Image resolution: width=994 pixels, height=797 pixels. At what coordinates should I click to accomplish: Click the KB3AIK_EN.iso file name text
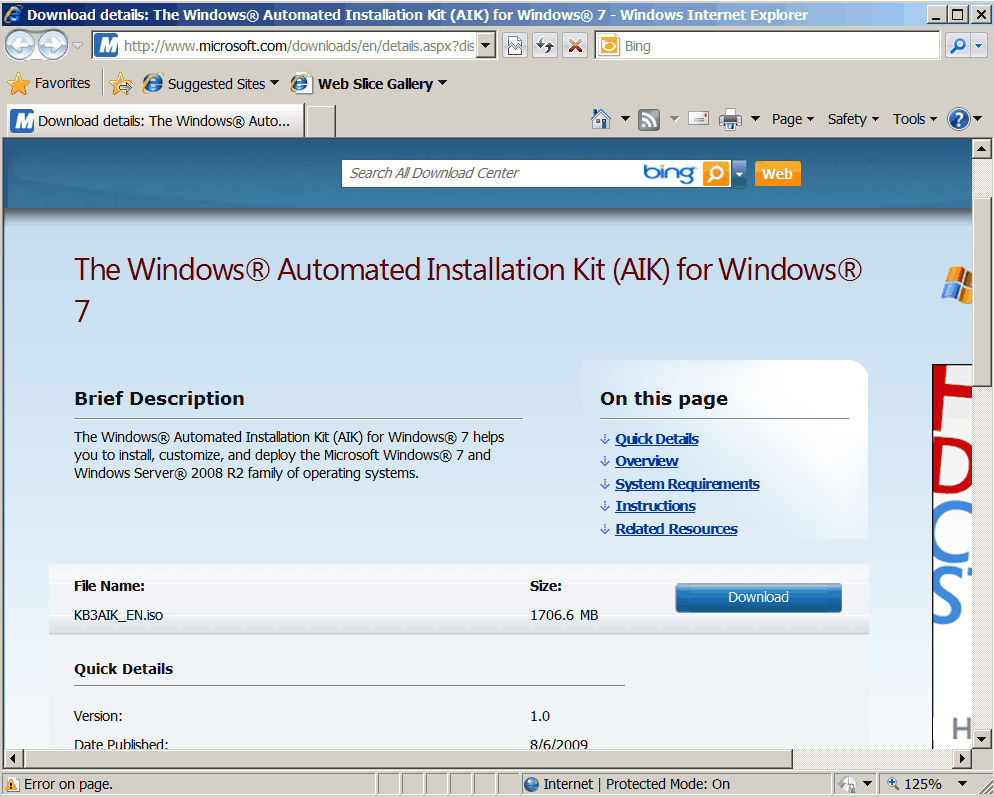119,615
